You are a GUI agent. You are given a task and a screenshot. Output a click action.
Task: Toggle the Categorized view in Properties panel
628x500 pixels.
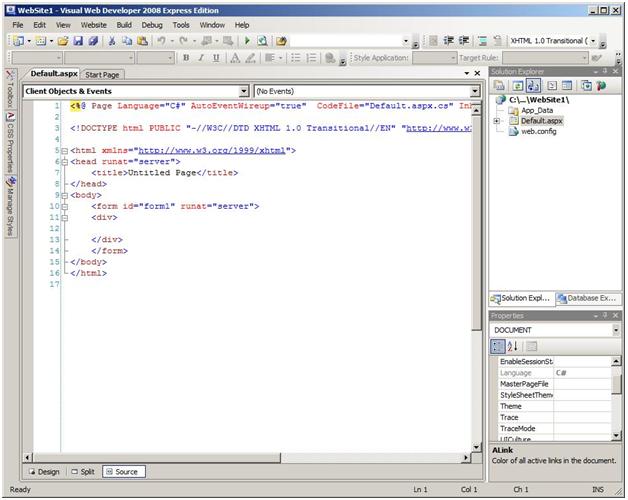498,346
